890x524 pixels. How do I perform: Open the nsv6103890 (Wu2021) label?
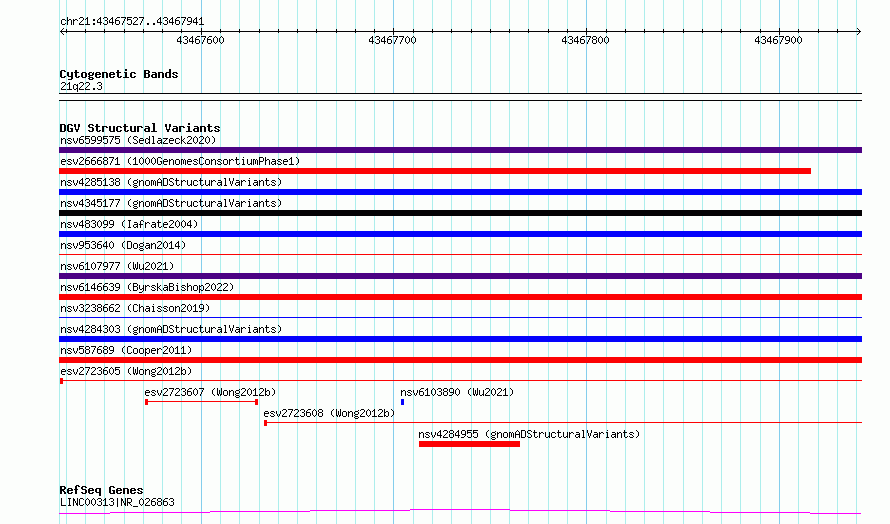point(457,392)
